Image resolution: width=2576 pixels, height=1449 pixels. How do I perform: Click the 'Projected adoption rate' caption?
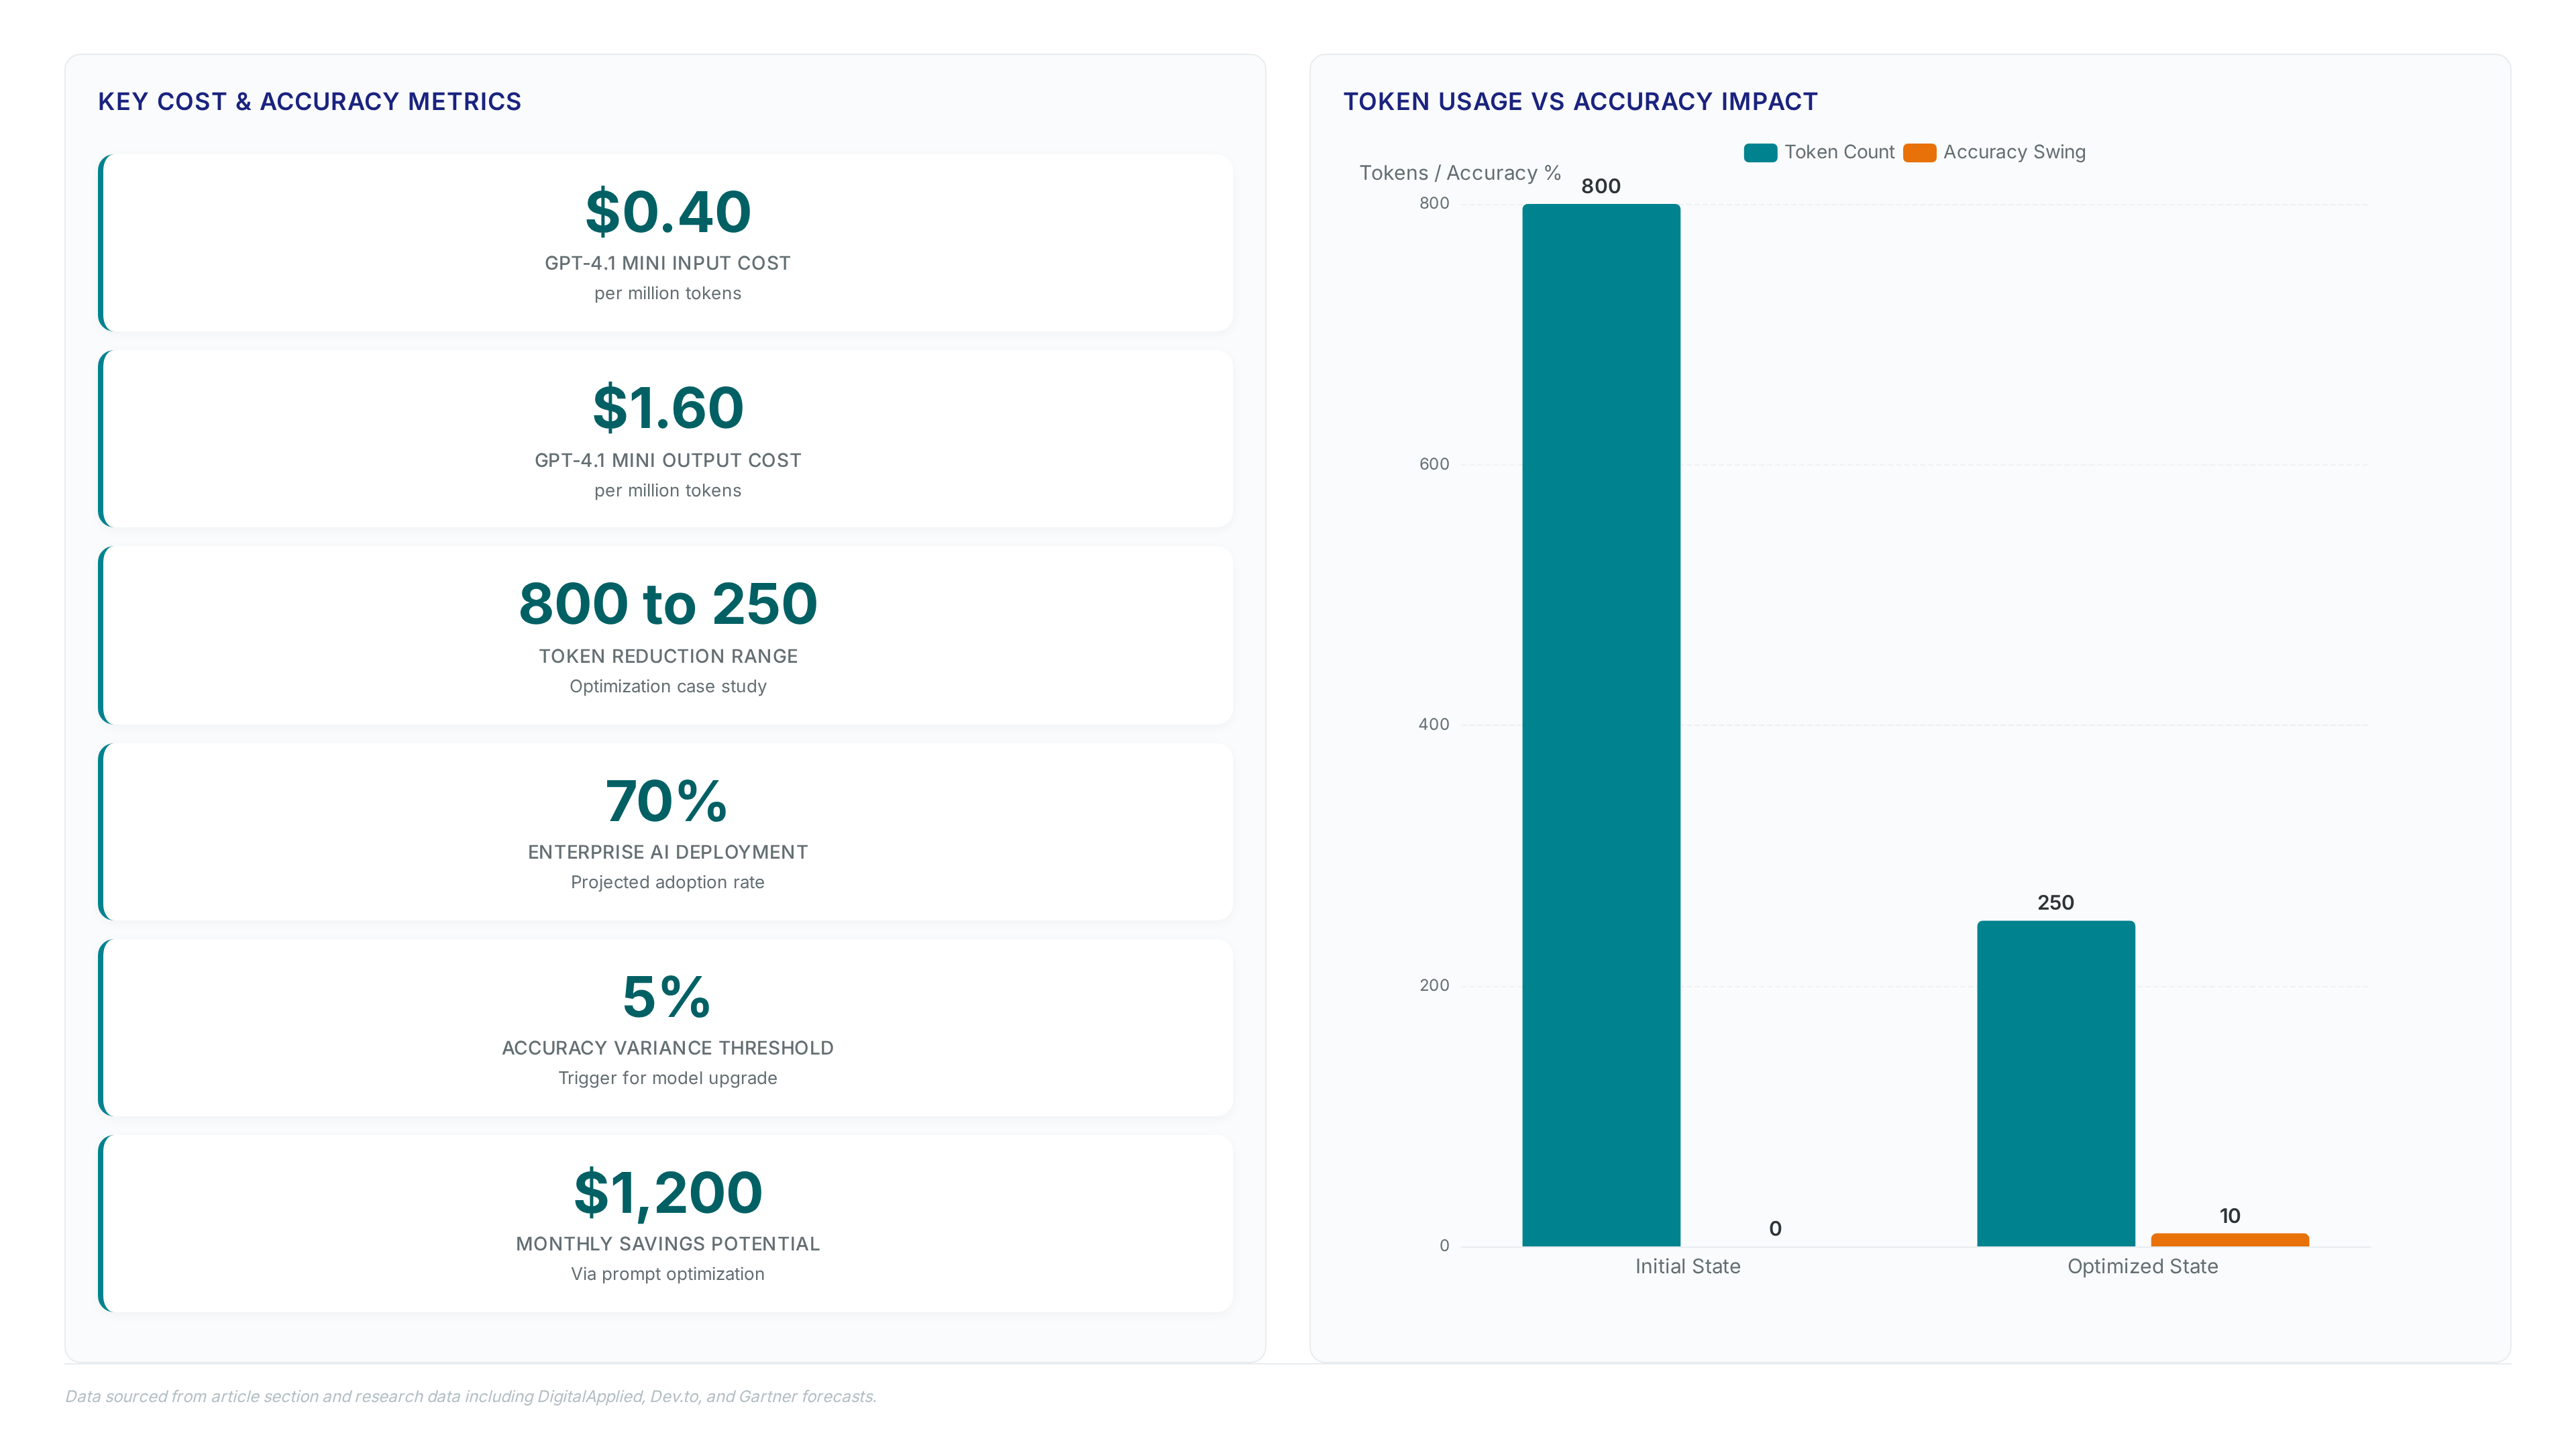[668, 882]
